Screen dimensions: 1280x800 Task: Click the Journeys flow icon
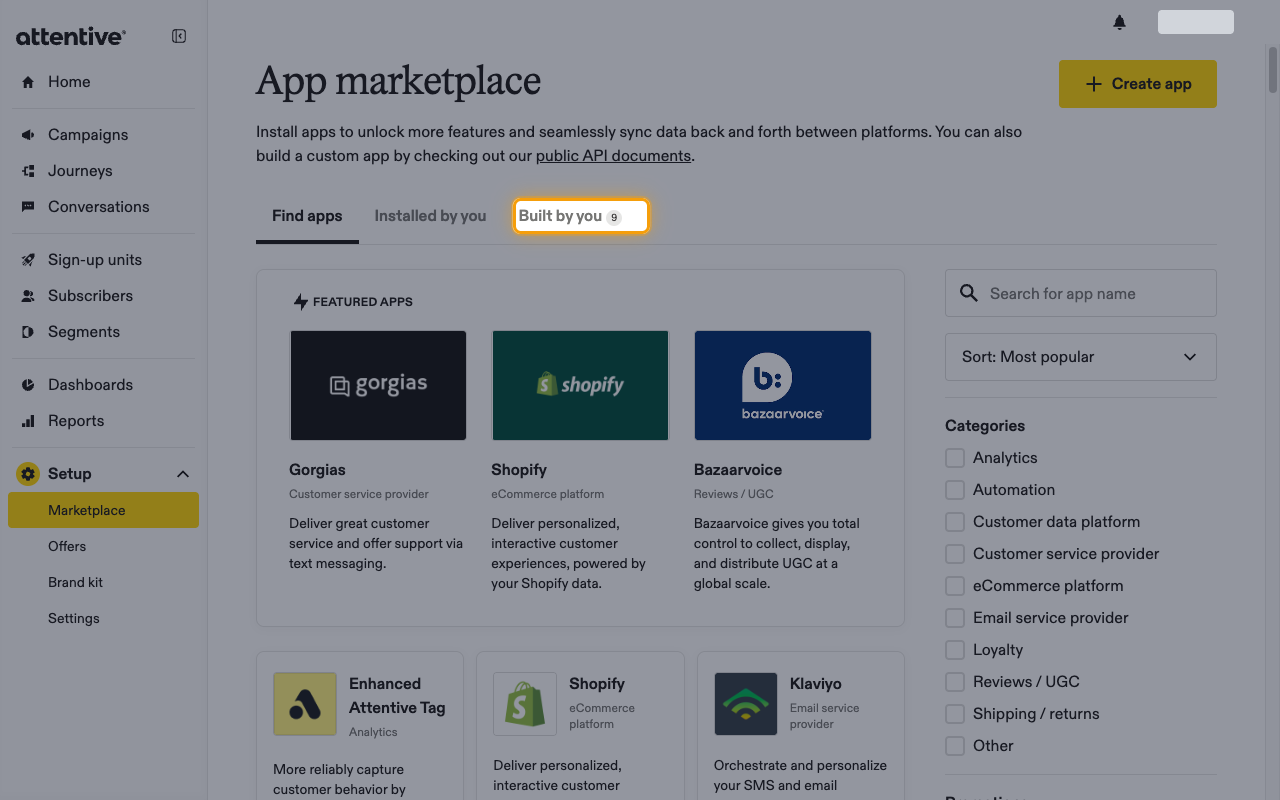(28, 171)
